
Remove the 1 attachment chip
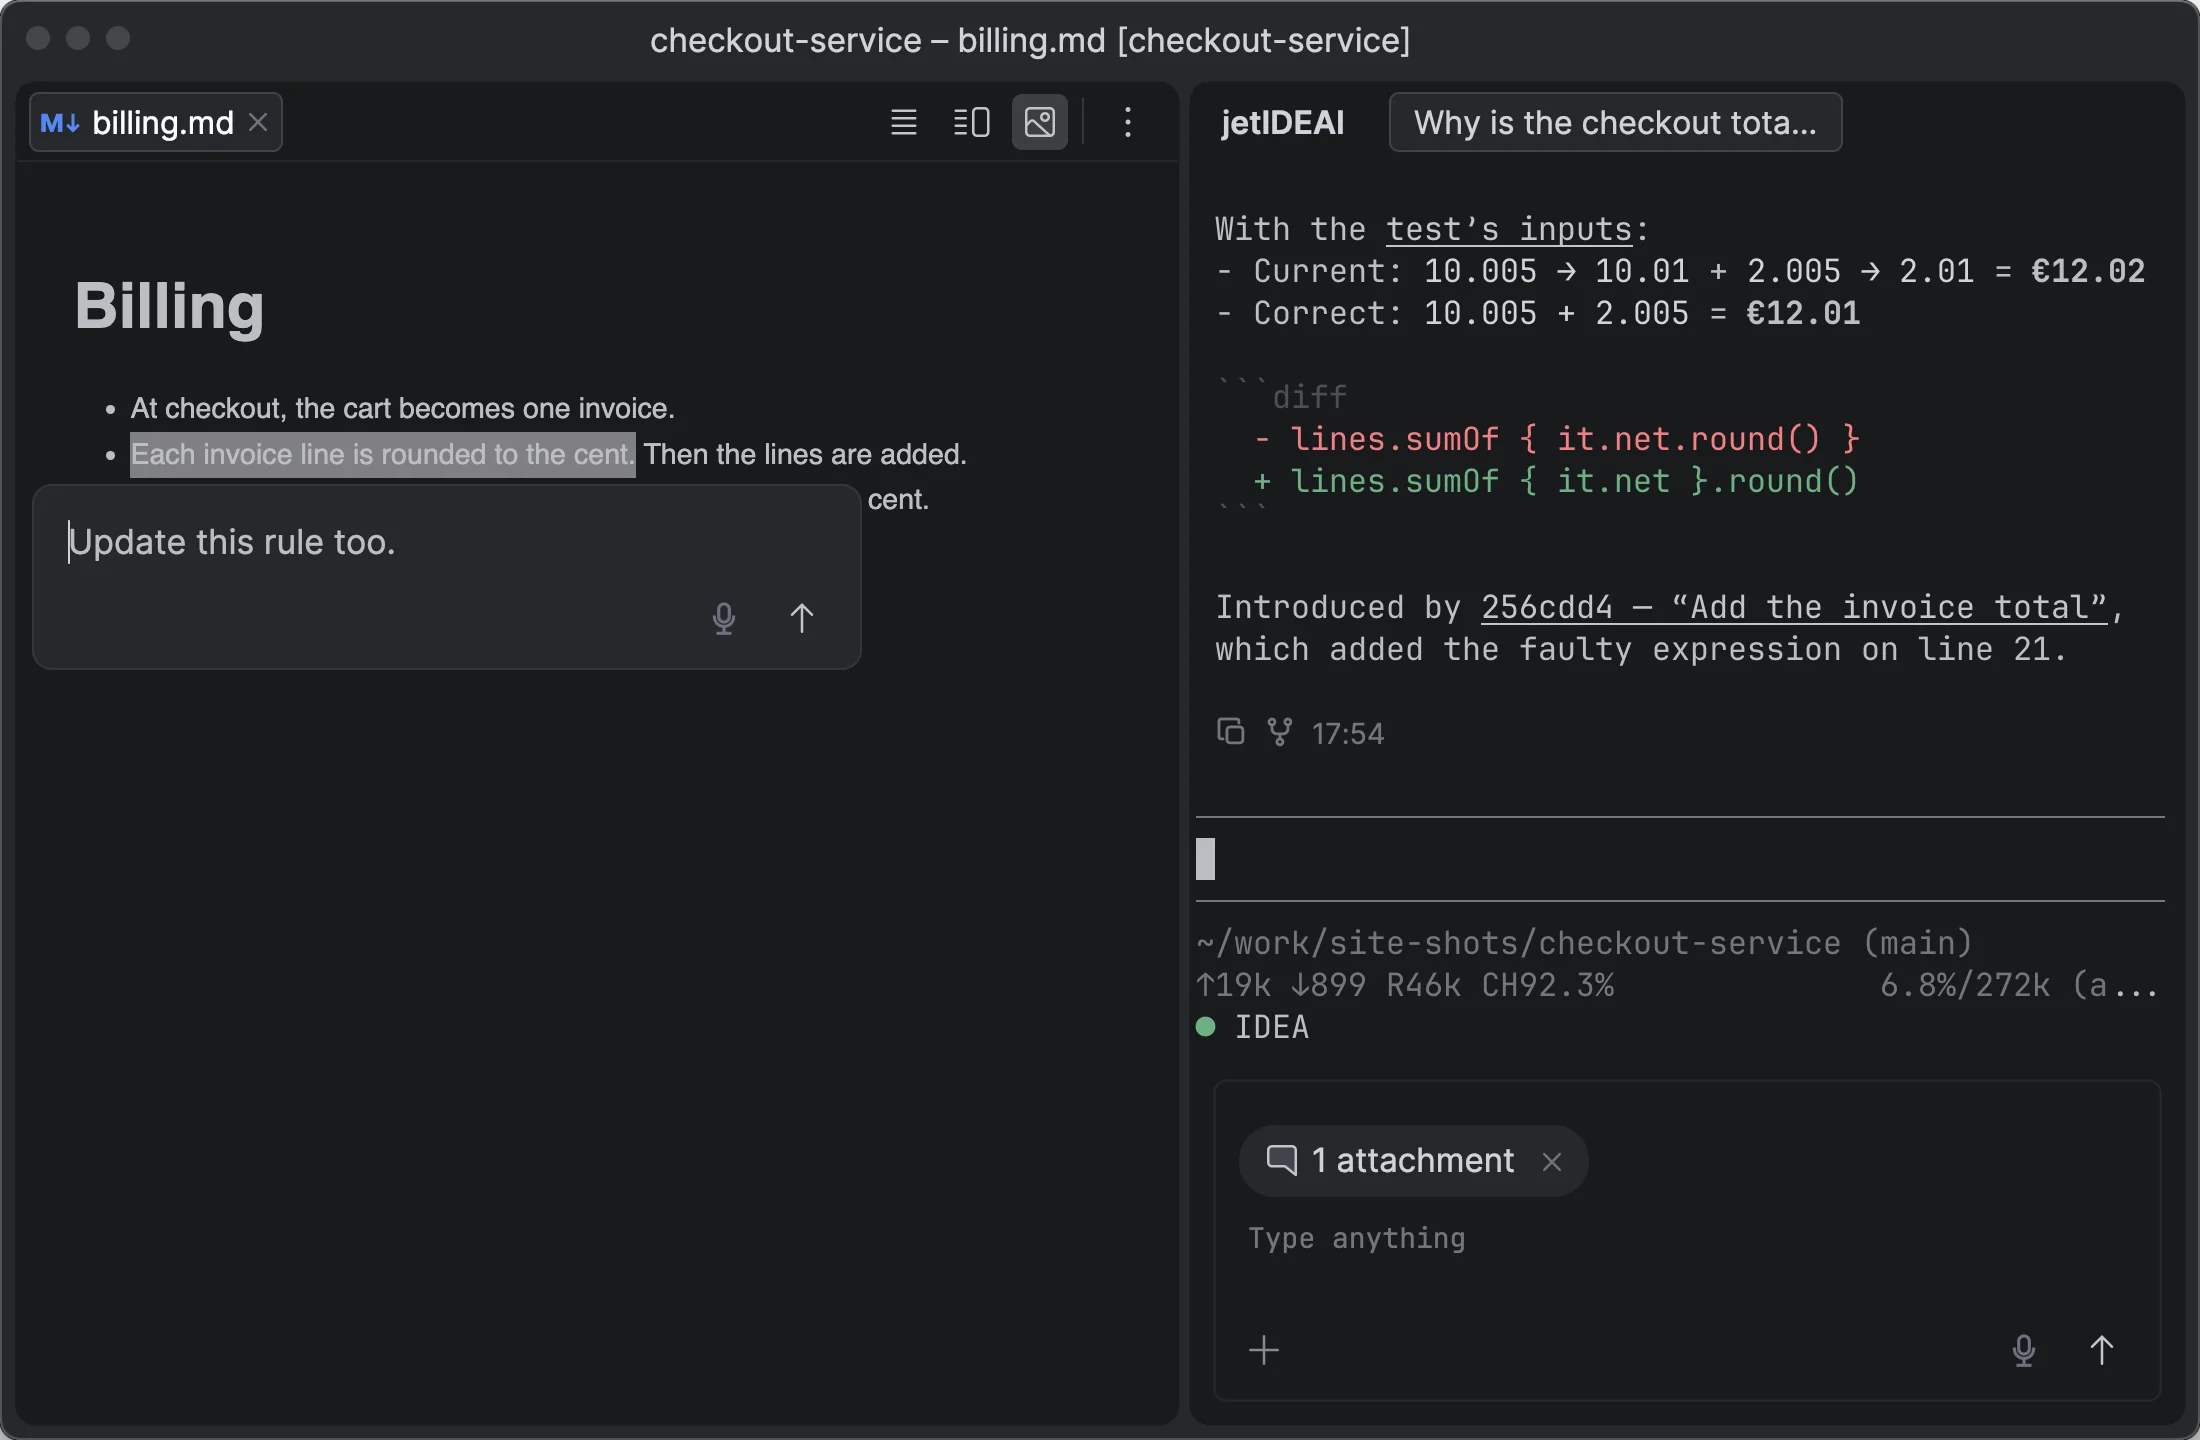click(1552, 1161)
